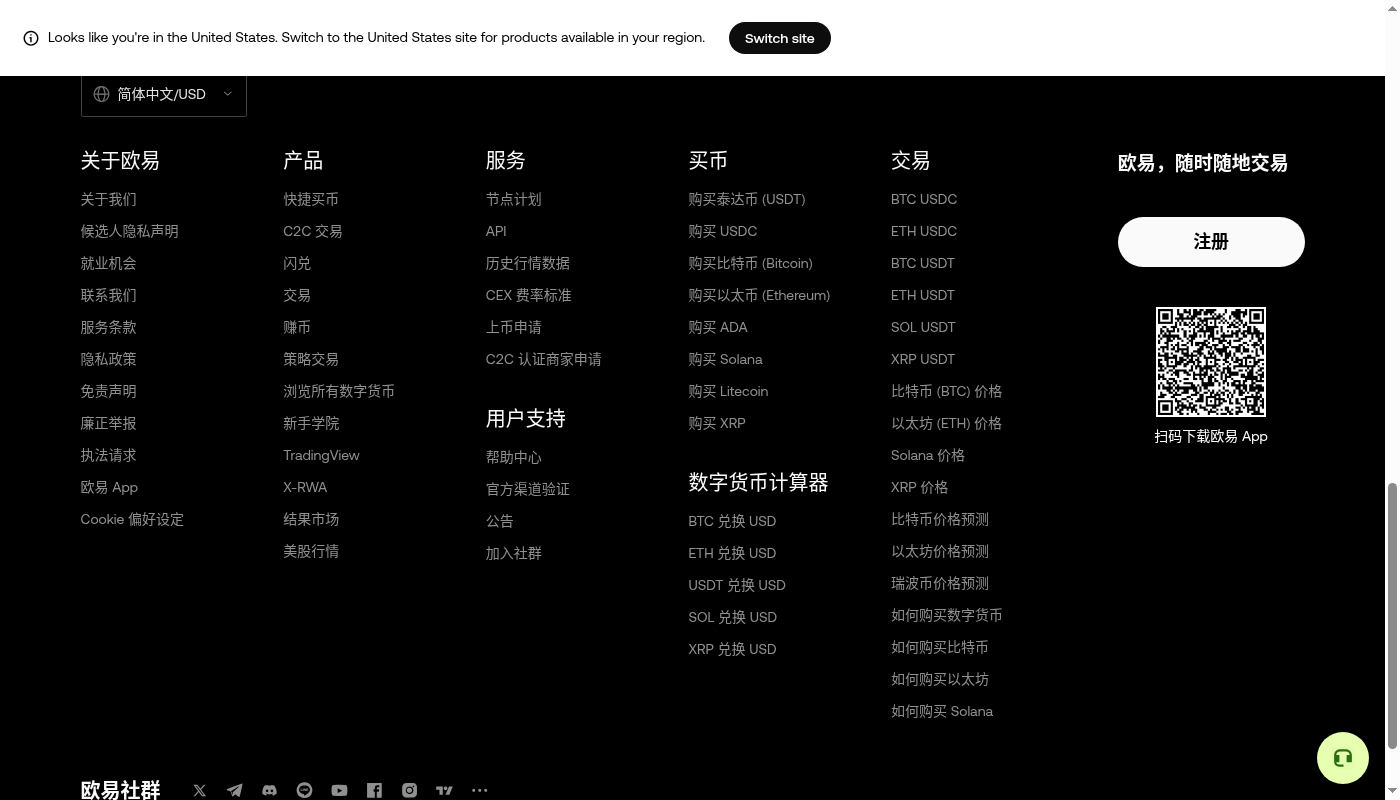Open the X (Twitter) social icon
Image resolution: width=1400 pixels, height=800 pixels.
(x=200, y=790)
